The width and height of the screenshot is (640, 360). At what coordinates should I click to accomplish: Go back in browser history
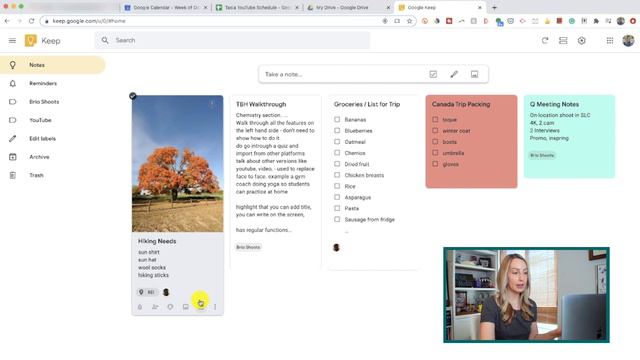click(7, 21)
